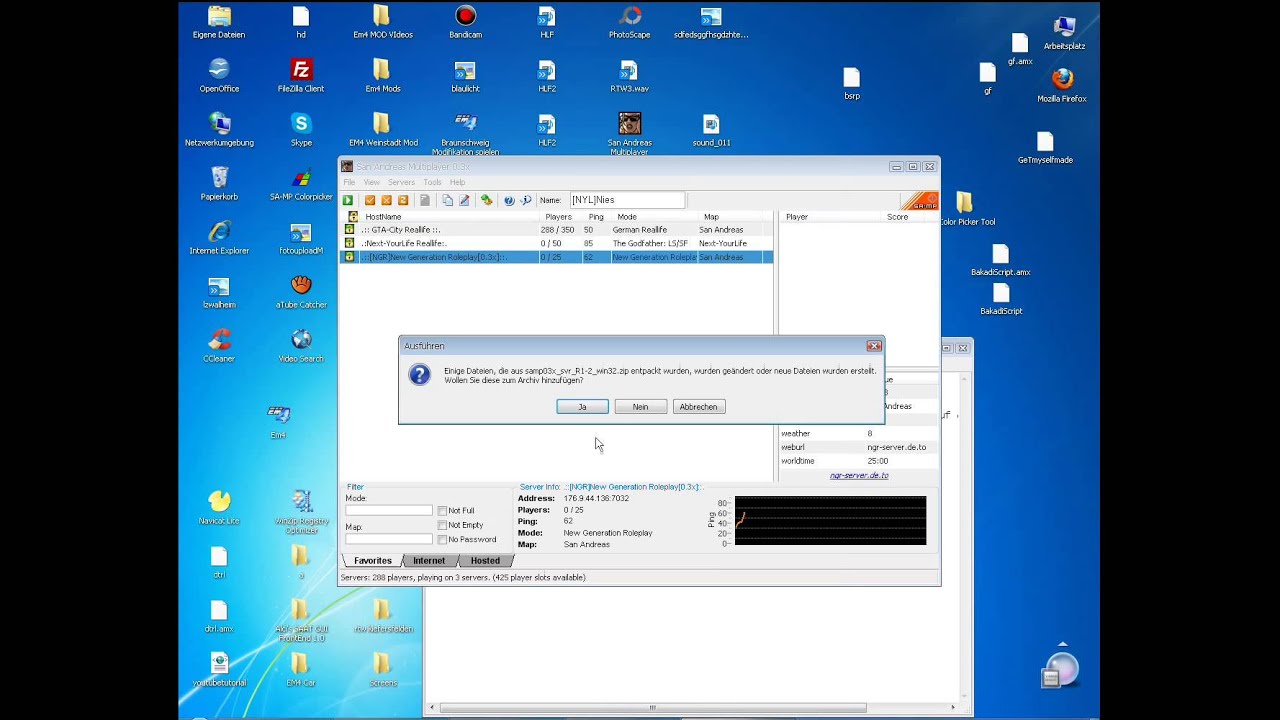Click the blue Help question mark toolbar icon
Viewport: 1280px width, 720px height.
(x=509, y=200)
